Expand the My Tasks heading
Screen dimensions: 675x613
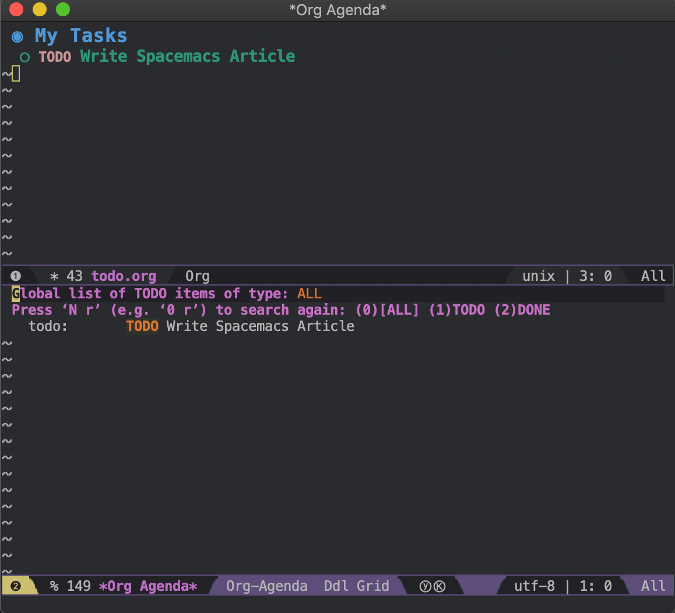[81, 36]
